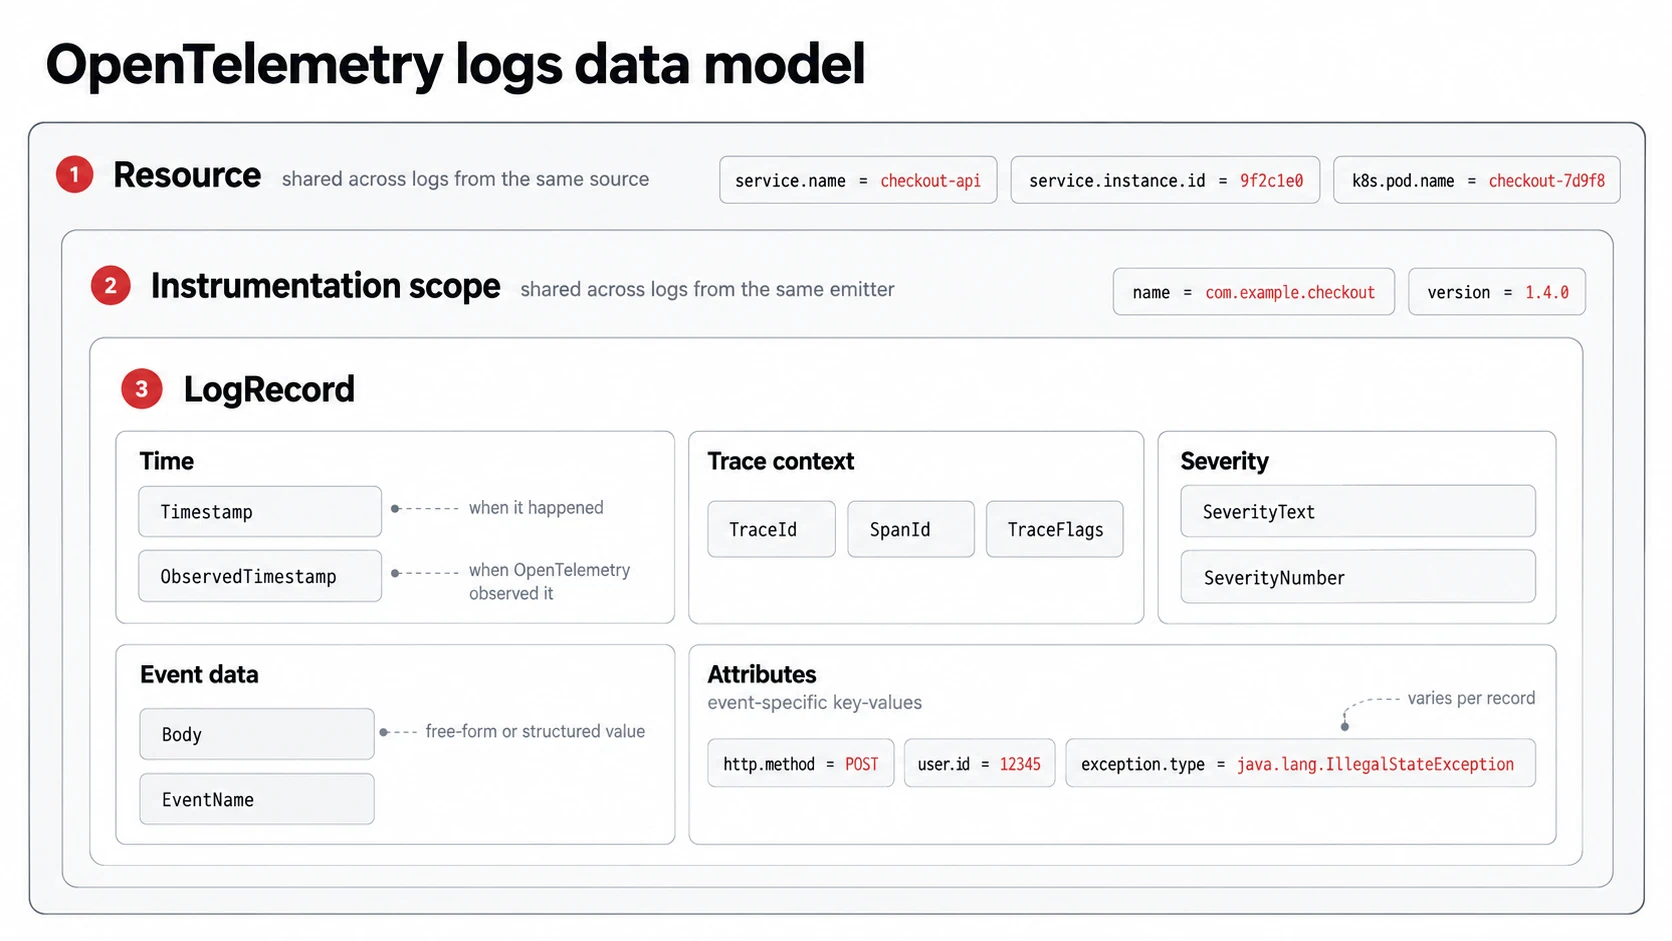The height and width of the screenshot is (941, 1672).
Task: Click the TraceFlags box
Action: pyautogui.click(x=1054, y=529)
